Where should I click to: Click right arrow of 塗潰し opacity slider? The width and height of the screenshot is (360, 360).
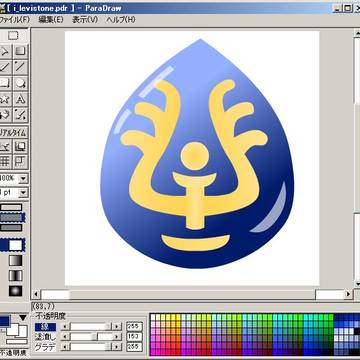(x=117, y=337)
